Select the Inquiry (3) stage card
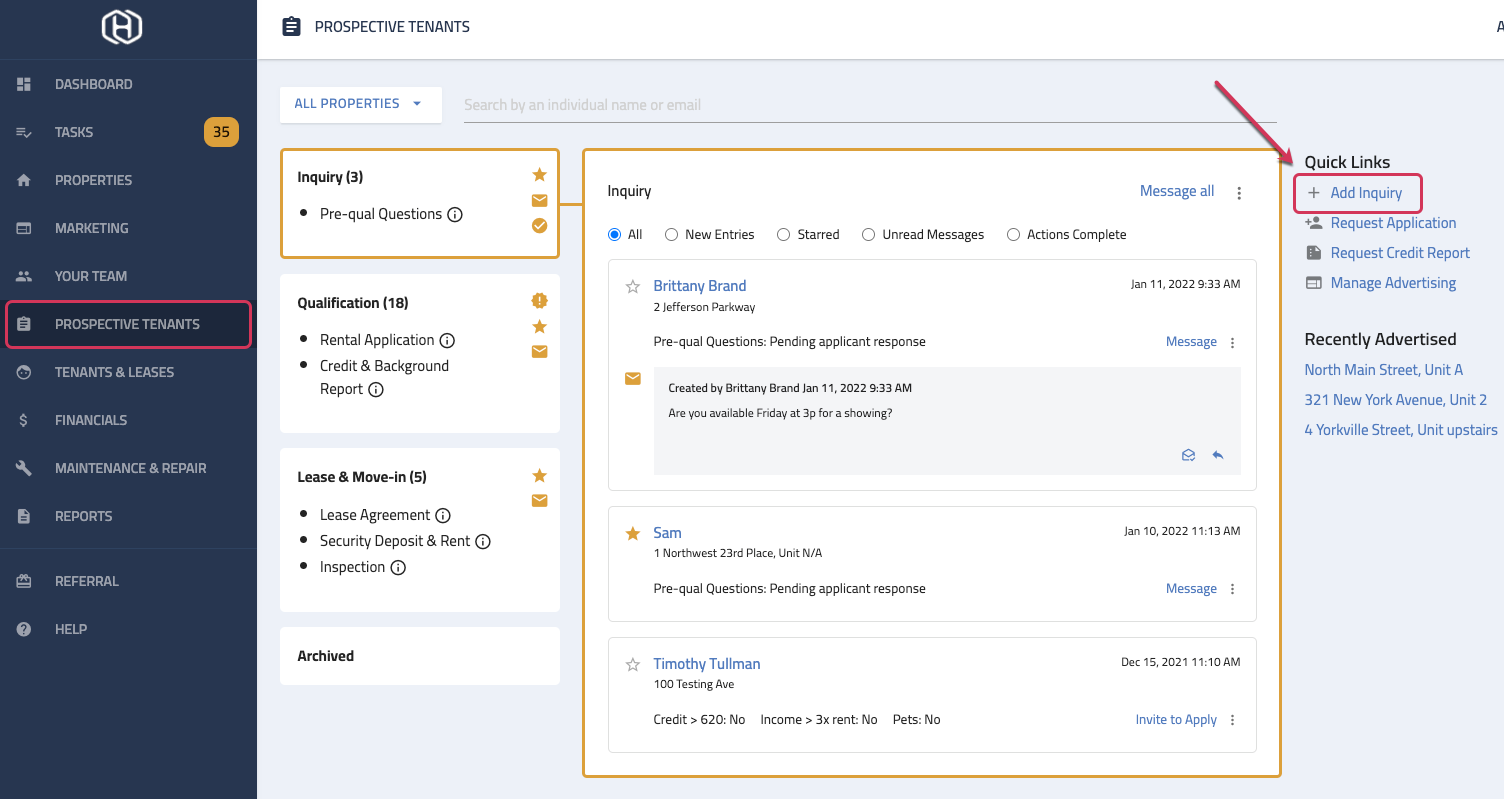This screenshot has height=799, width=1504. [x=420, y=204]
